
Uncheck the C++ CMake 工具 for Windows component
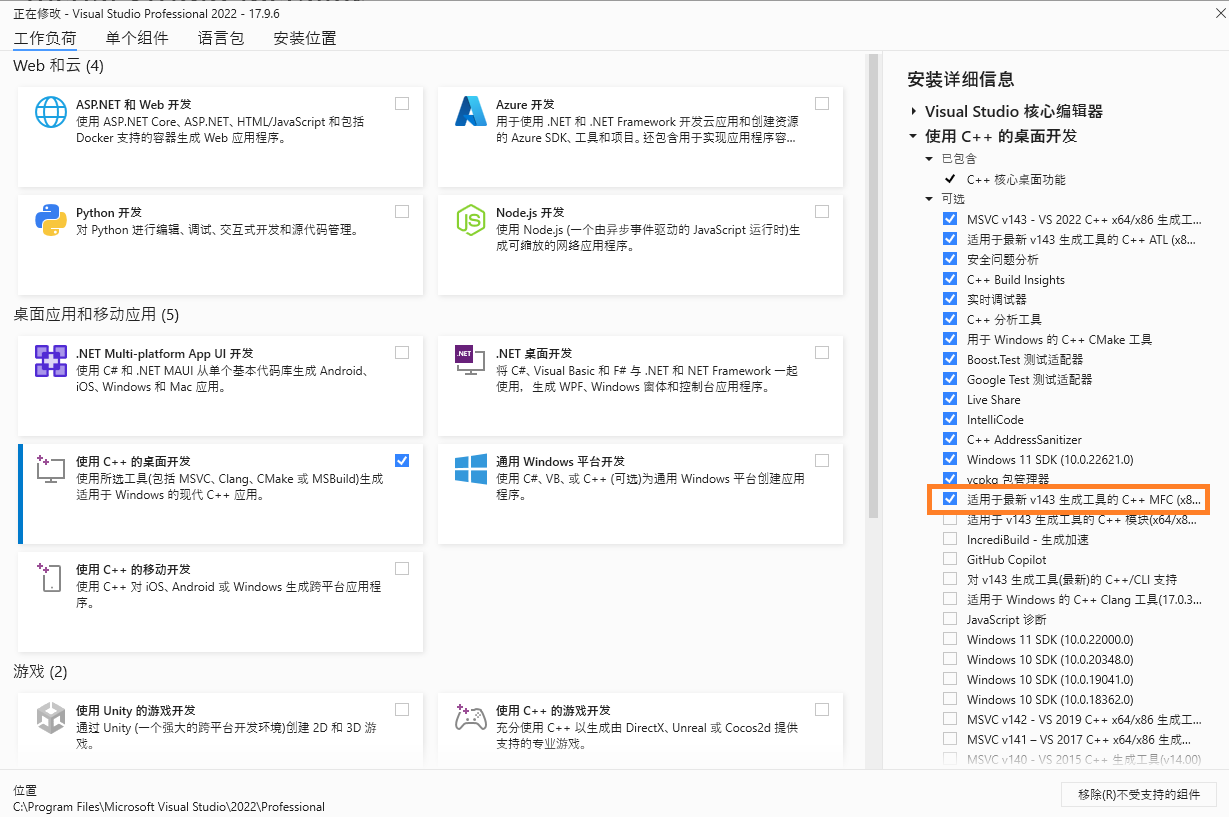click(x=949, y=339)
